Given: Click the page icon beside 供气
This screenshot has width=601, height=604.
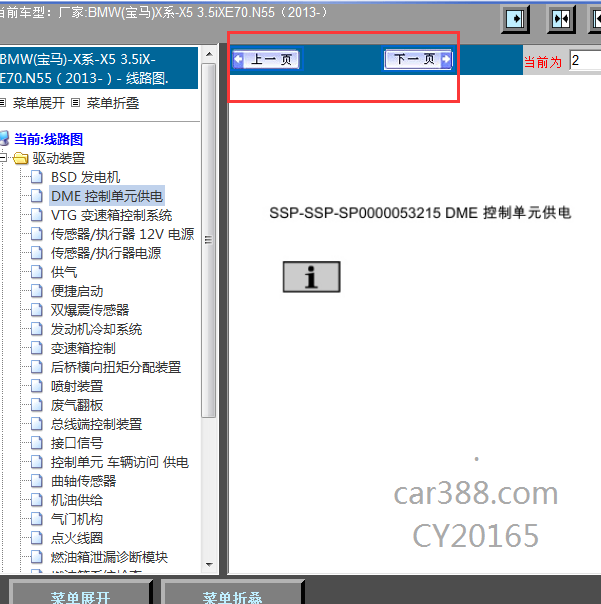Looking at the screenshot, I should pos(37,272).
